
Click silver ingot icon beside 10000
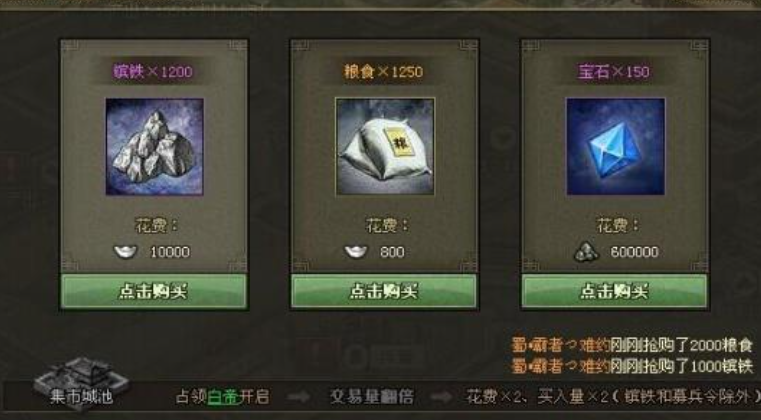[125, 252]
